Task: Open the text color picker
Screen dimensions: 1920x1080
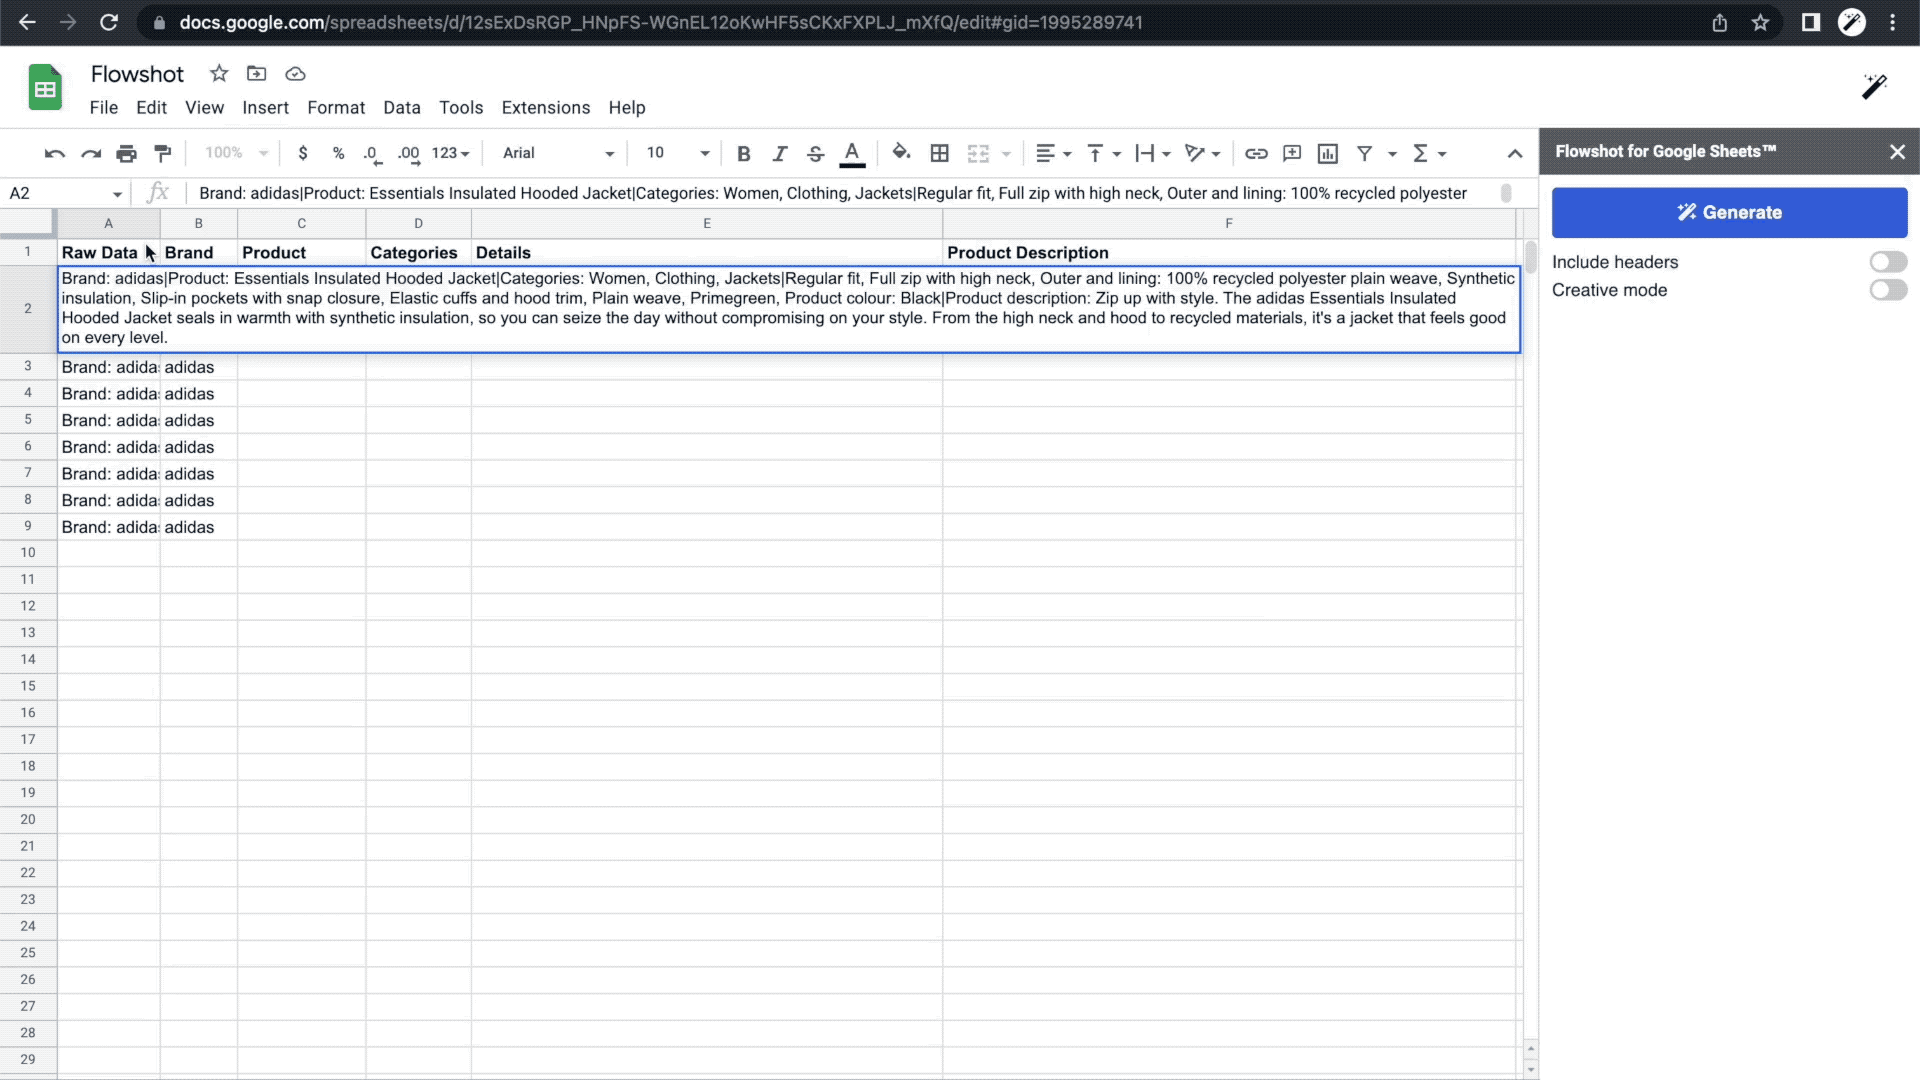Action: pyautogui.click(x=852, y=153)
